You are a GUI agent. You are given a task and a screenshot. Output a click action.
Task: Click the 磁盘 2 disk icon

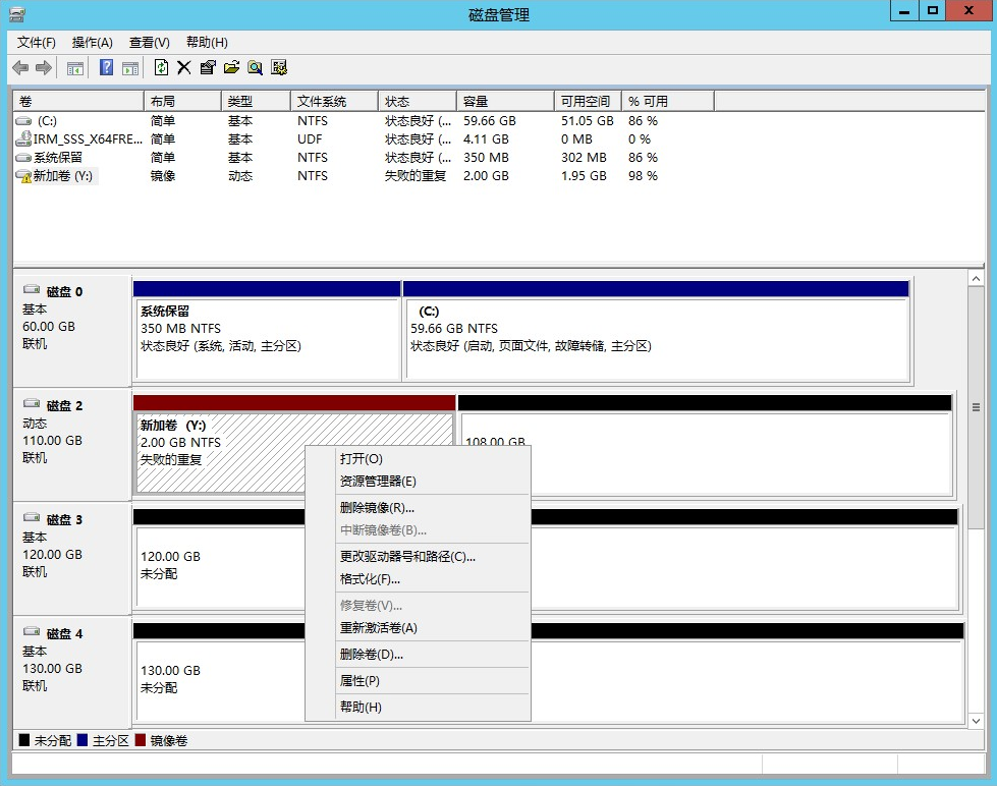pos(32,404)
